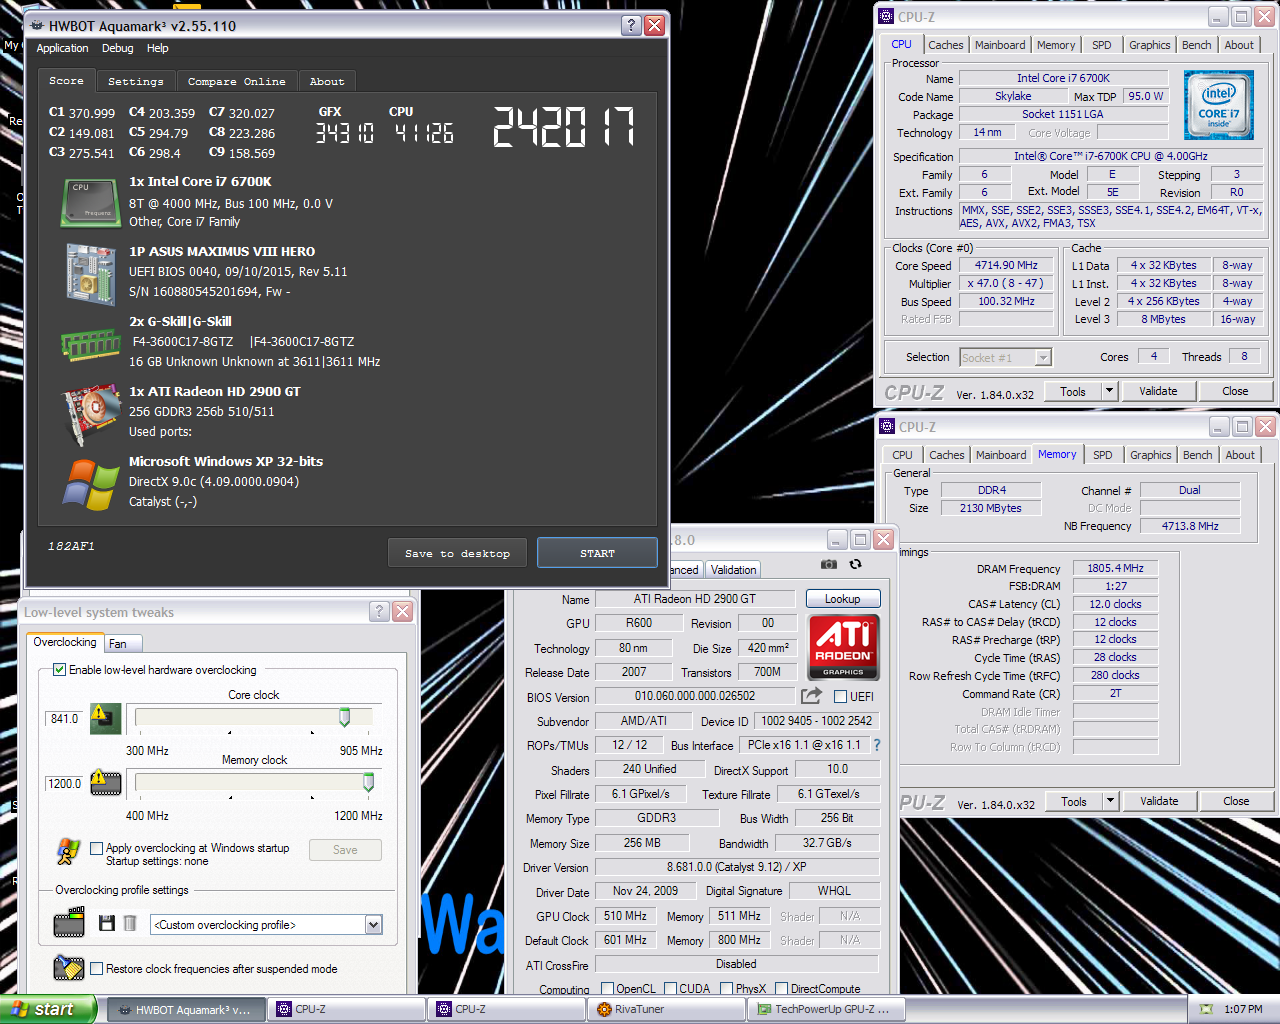Image resolution: width=1280 pixels, height=1024 pixels.
Task: Toggle the PhysX checkbox in GPU-Z
Action: [x=727, y=989]
